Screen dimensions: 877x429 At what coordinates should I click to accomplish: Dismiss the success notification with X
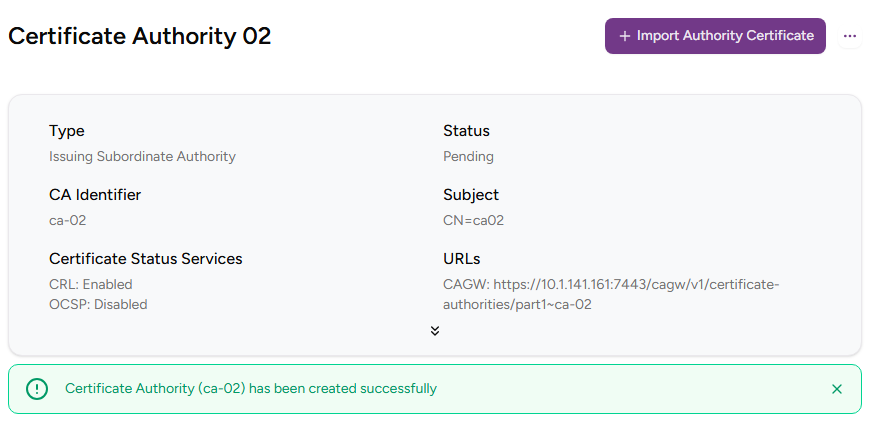click(837, 389)
